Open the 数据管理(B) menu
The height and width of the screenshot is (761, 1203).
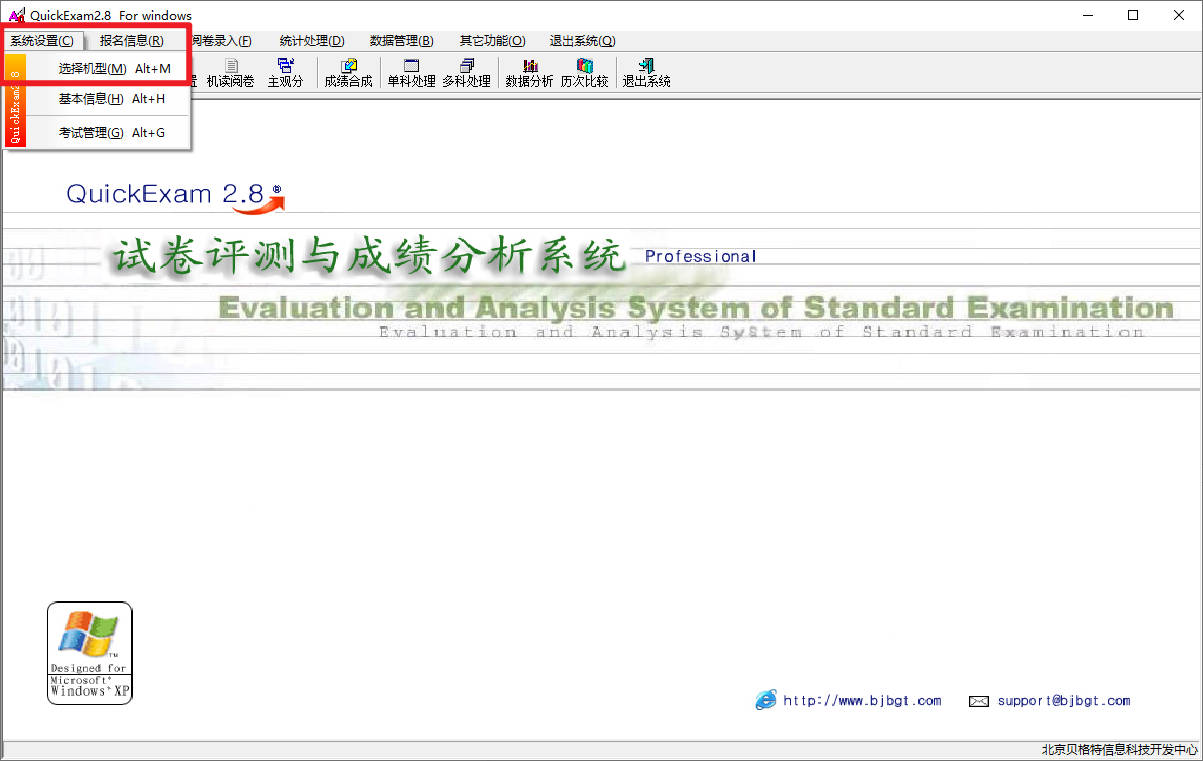pos(402,41)
